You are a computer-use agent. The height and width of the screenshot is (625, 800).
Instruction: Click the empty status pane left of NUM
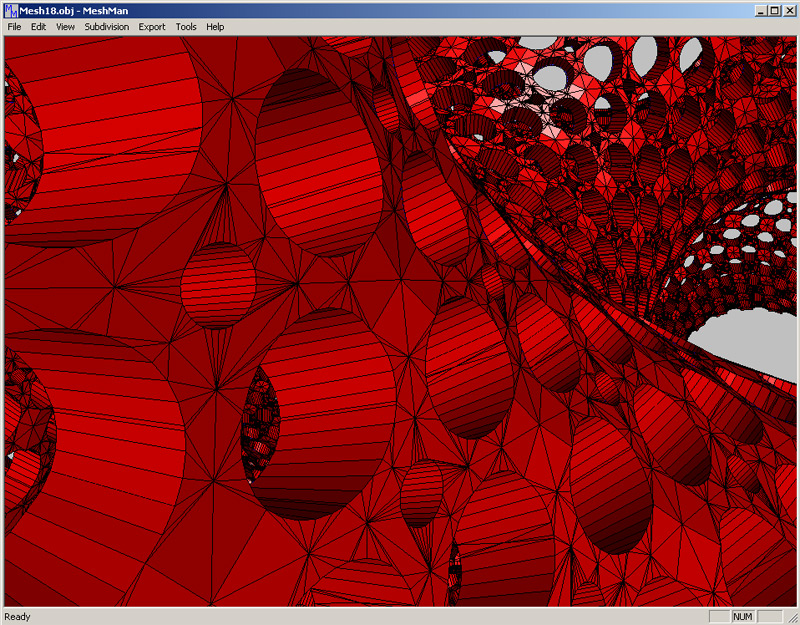tap(719, 617)
